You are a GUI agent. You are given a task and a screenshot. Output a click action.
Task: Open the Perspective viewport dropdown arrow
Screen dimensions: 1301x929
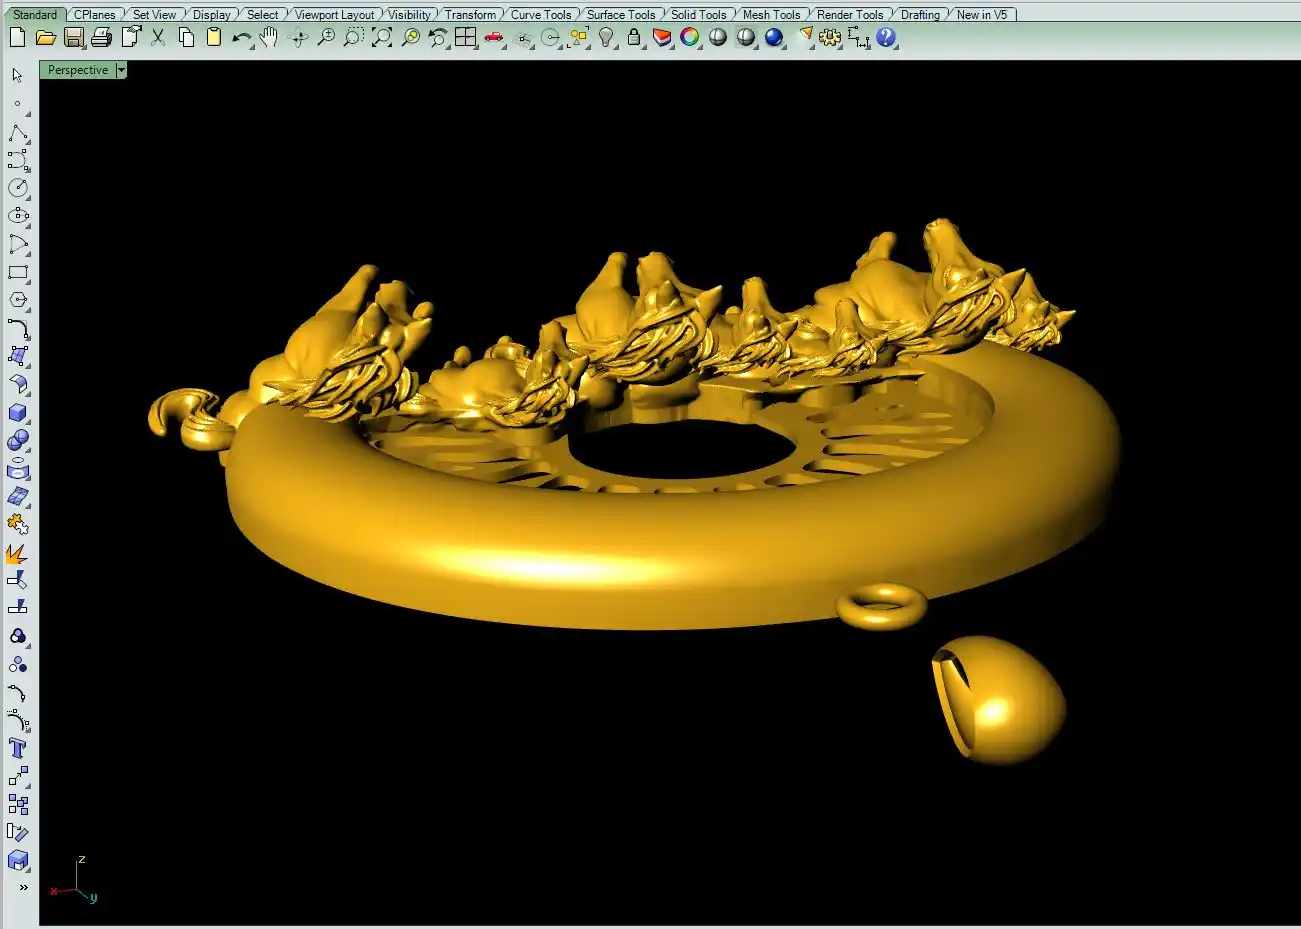[x=121, y=70]
